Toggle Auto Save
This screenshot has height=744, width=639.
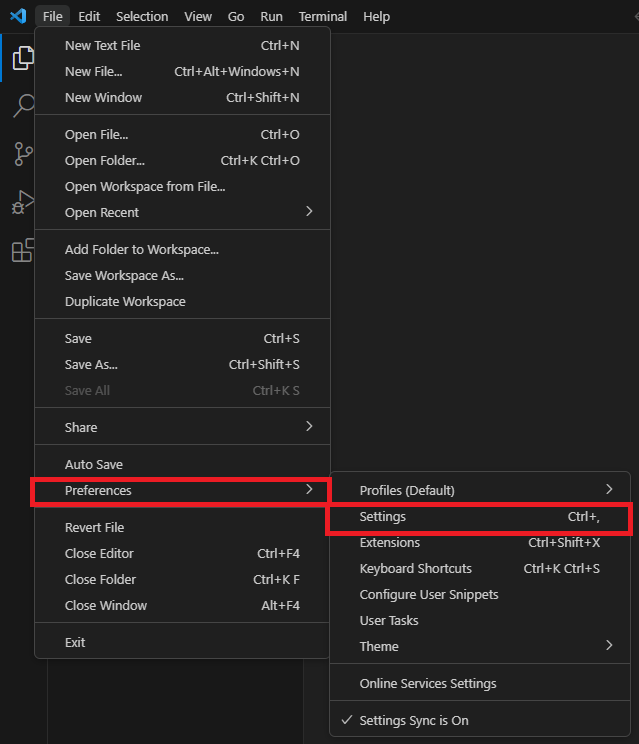182,465
